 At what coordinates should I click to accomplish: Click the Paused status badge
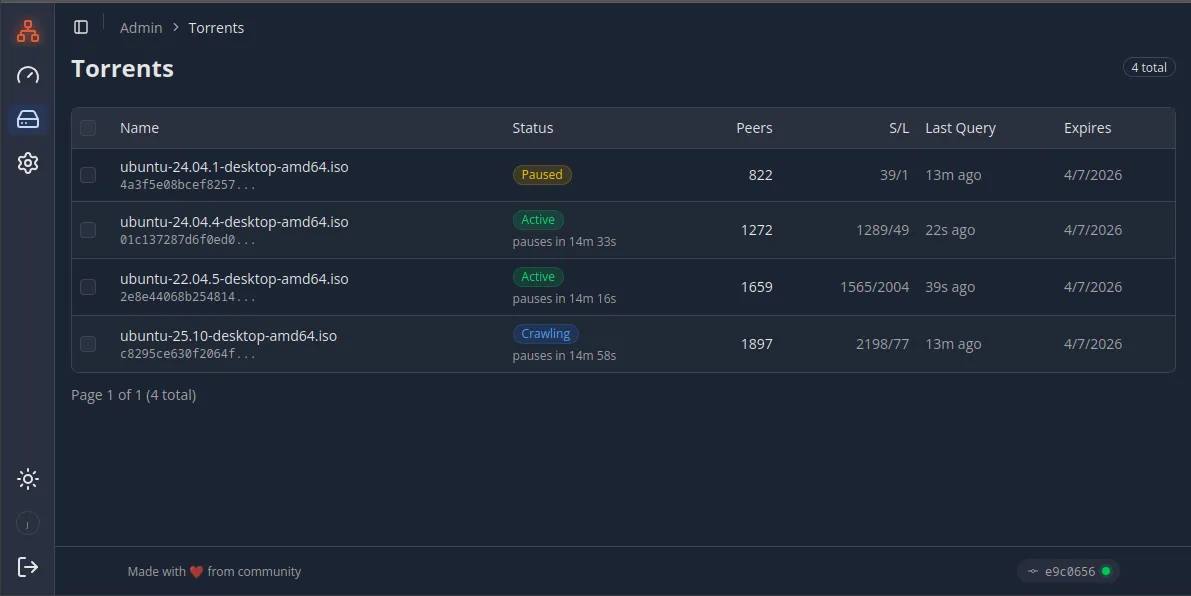(542, 175)
